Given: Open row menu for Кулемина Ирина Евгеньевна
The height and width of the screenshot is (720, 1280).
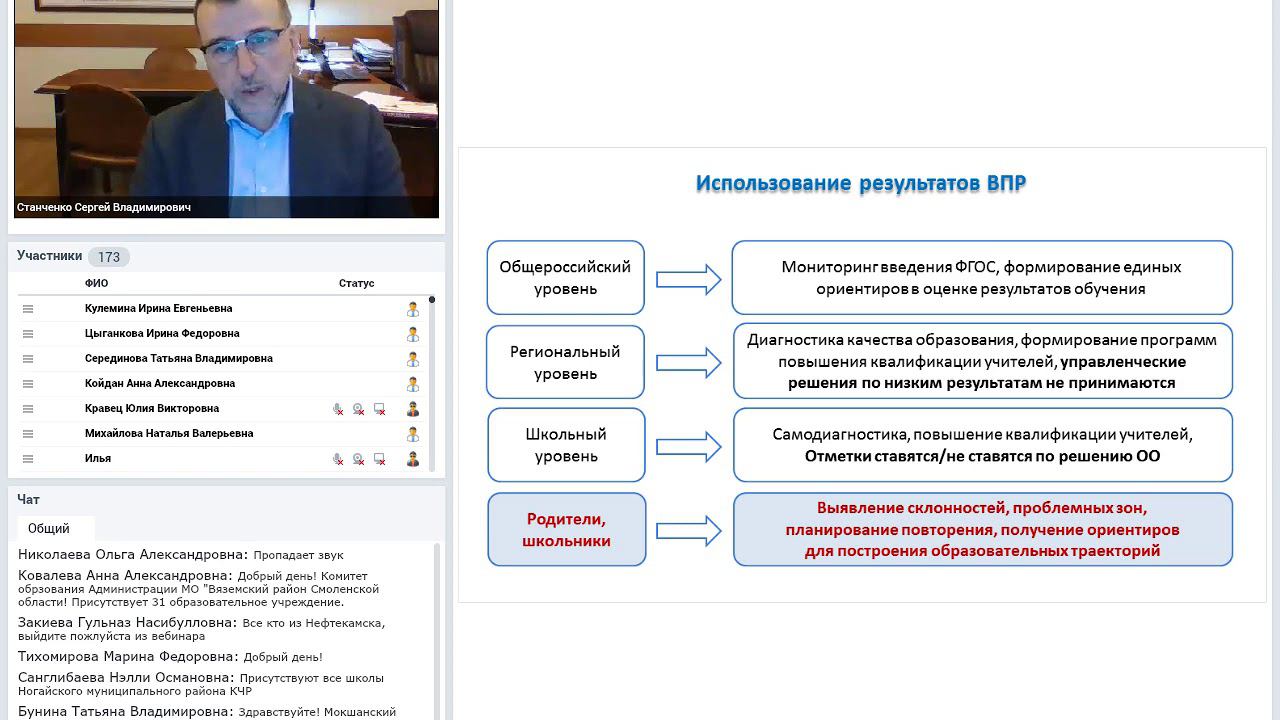Looking at the screenshot, I should pos(28,309).
